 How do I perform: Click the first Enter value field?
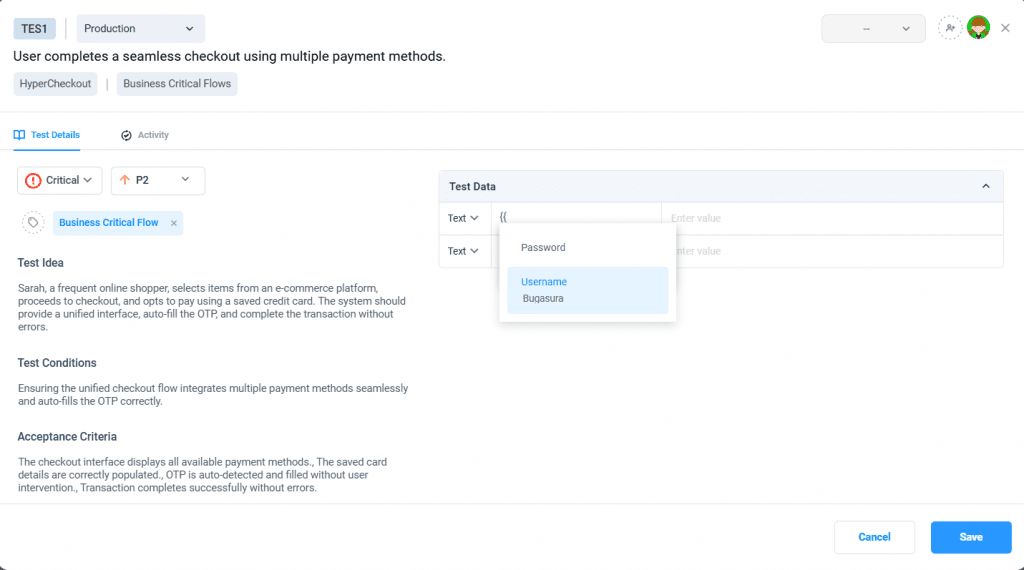830,218
